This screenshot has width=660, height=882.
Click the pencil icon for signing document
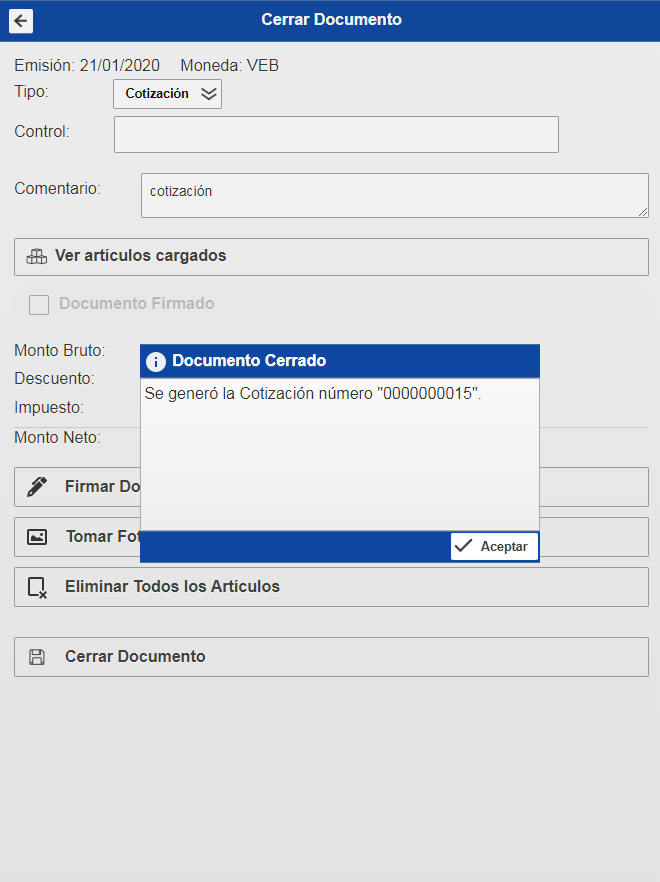(x=37, y=487)
